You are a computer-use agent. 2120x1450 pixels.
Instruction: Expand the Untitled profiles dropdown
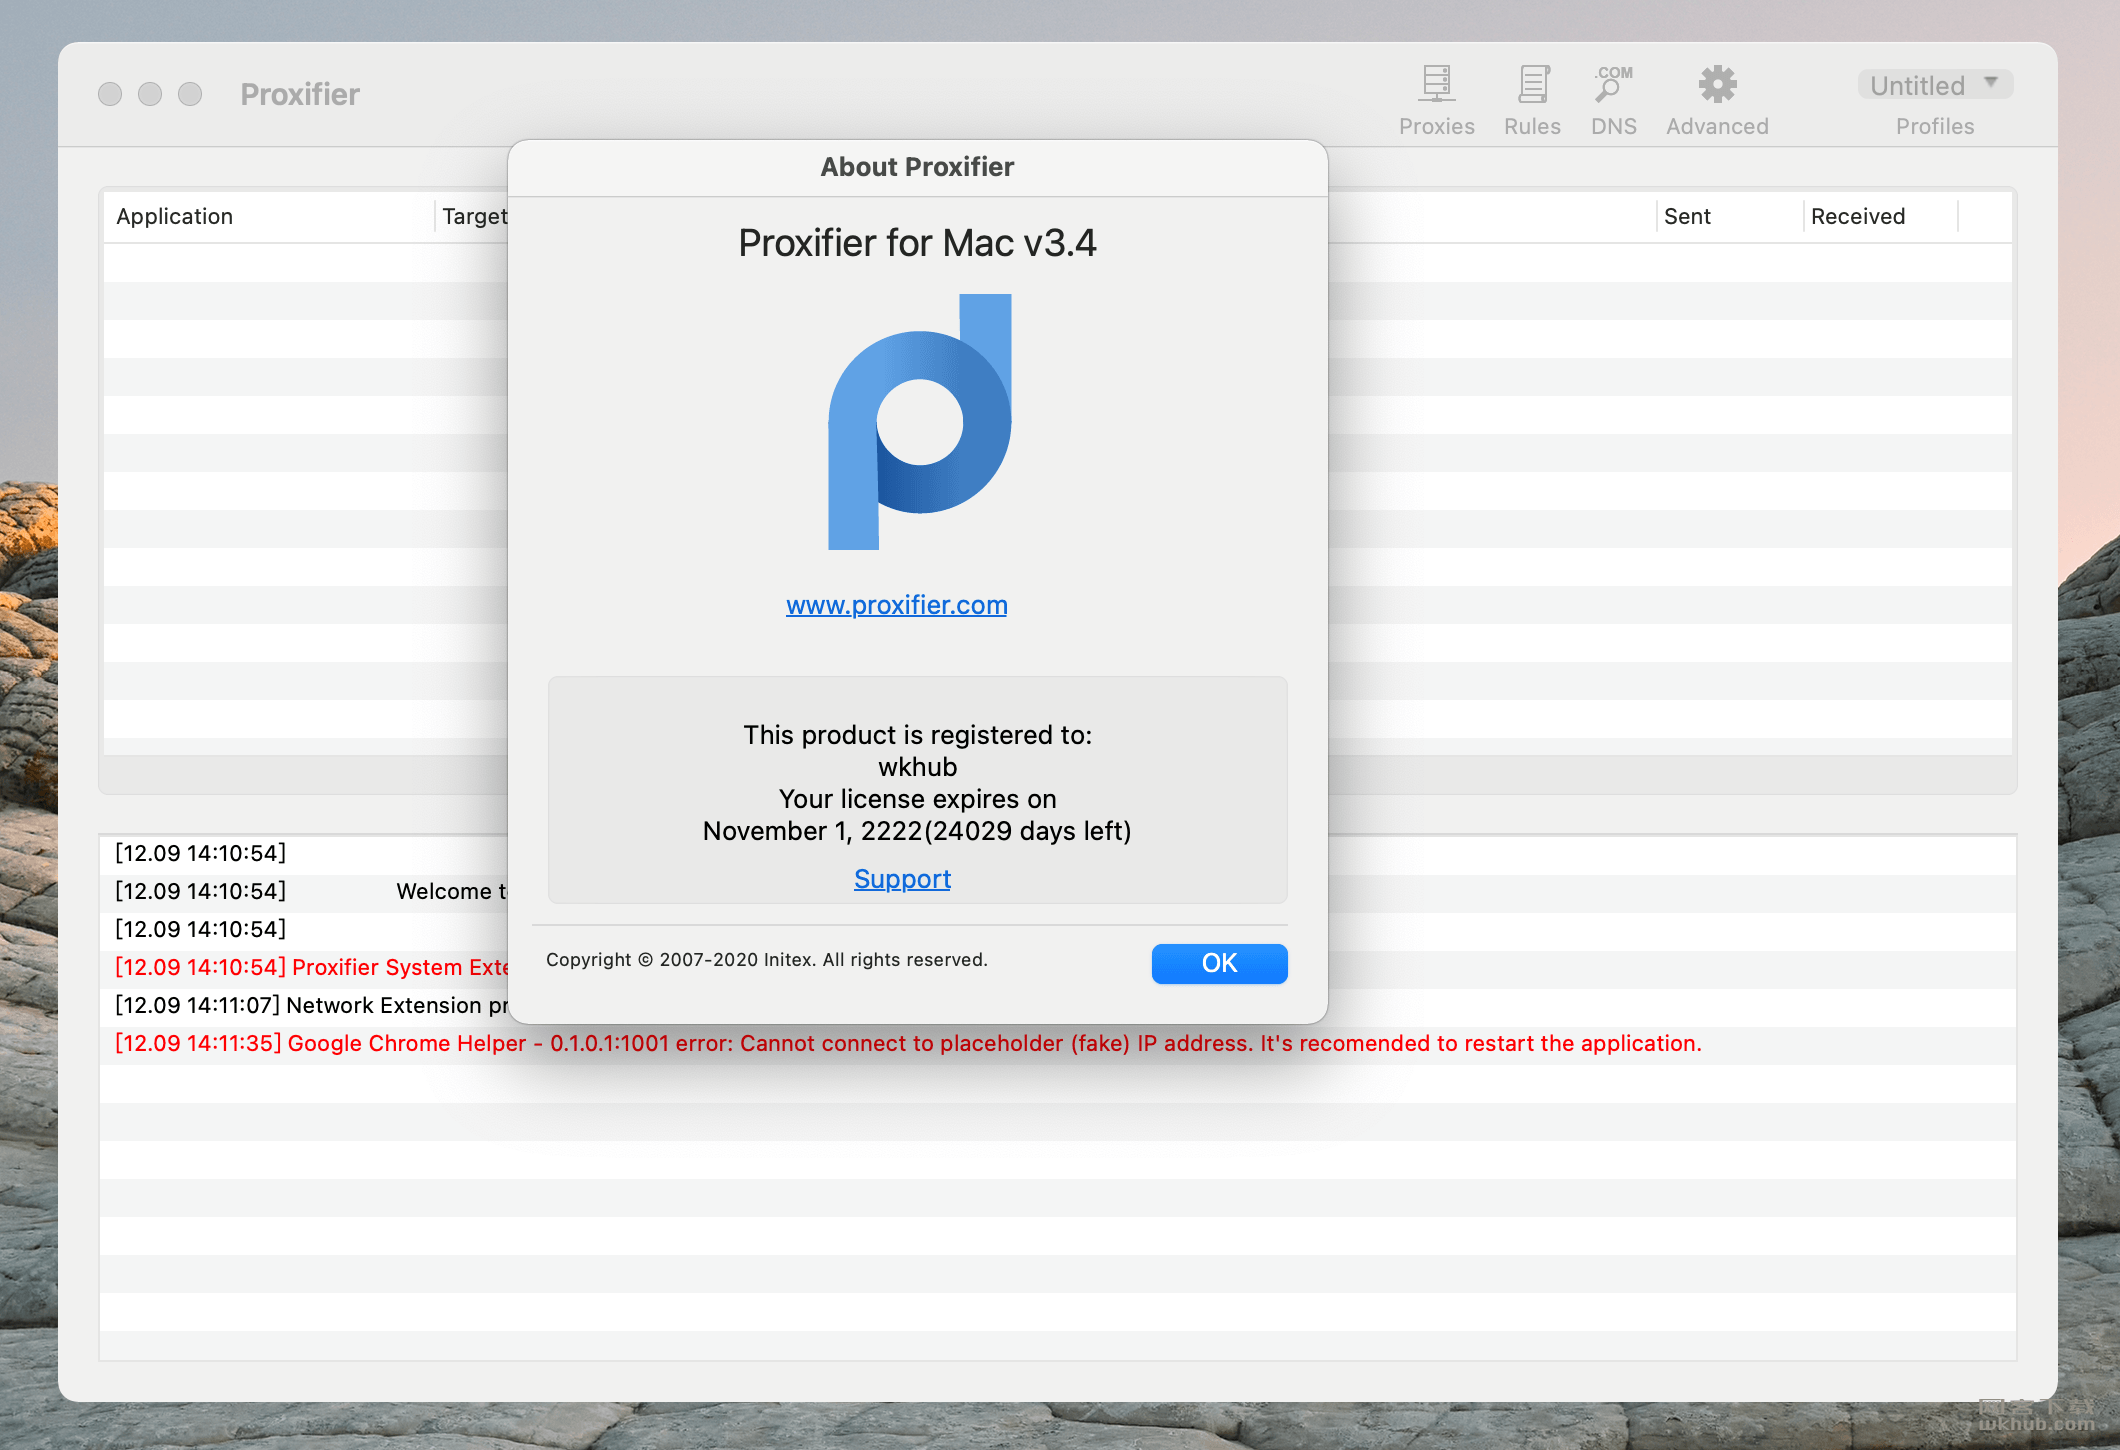click(1934, 85)
